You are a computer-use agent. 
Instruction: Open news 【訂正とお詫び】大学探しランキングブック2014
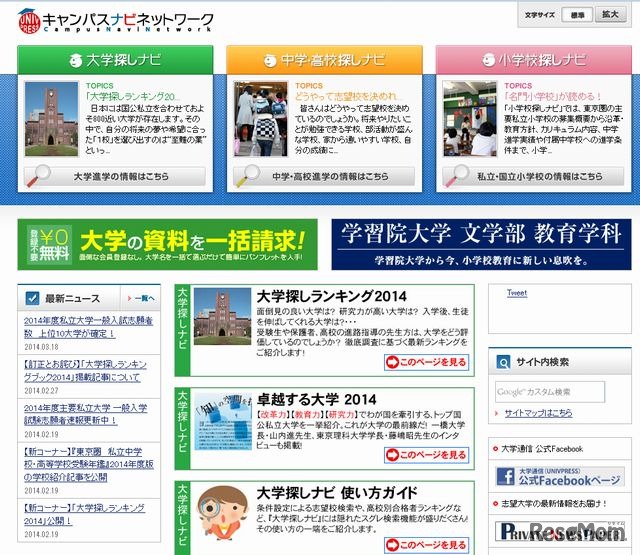click(85, 371)
